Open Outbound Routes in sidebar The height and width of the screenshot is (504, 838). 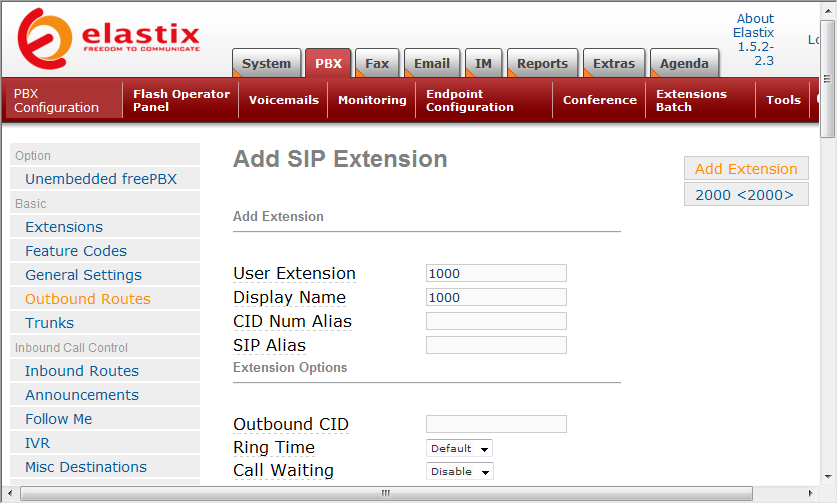click(88, 299)
